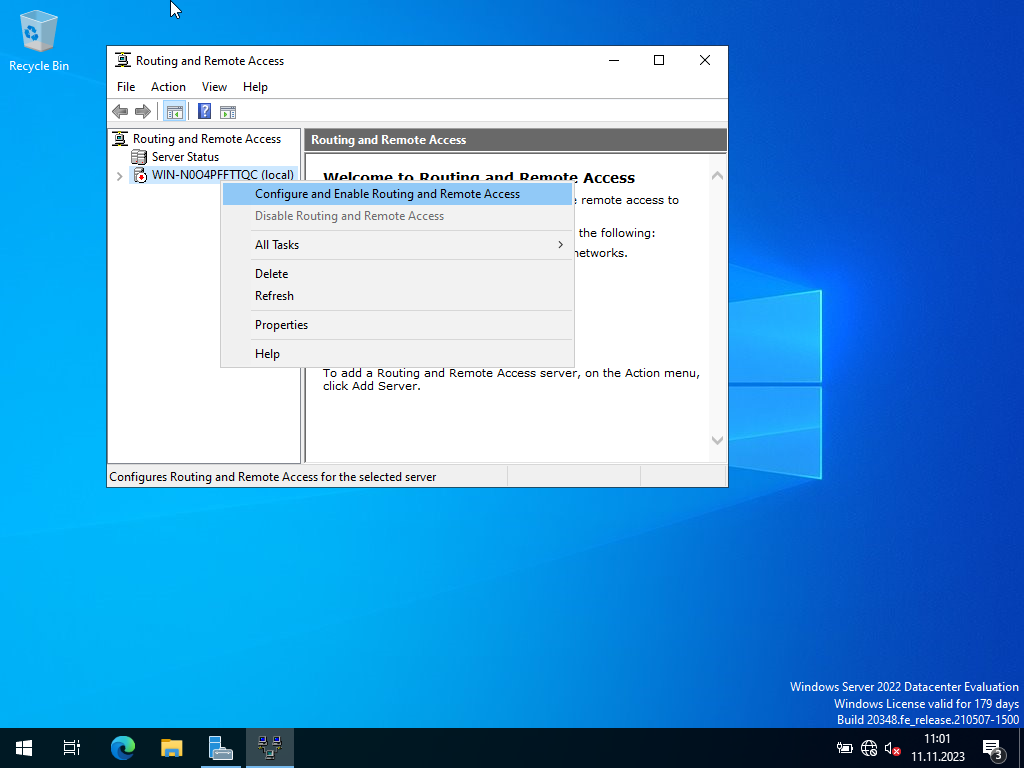Open the Windows Start menu
1024x768 pixels.
coord(24,748)
